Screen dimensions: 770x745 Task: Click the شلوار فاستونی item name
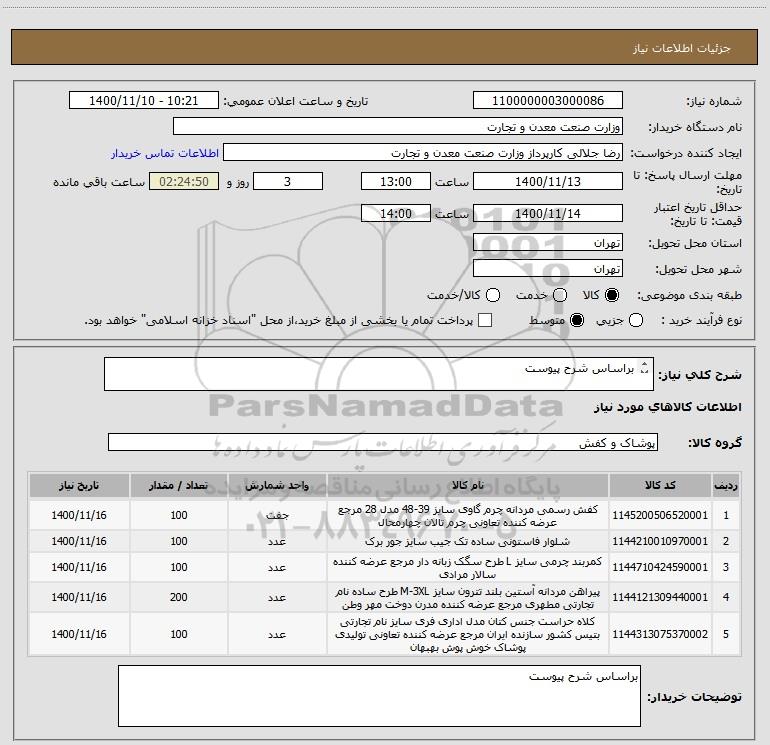tap(468, 541)
